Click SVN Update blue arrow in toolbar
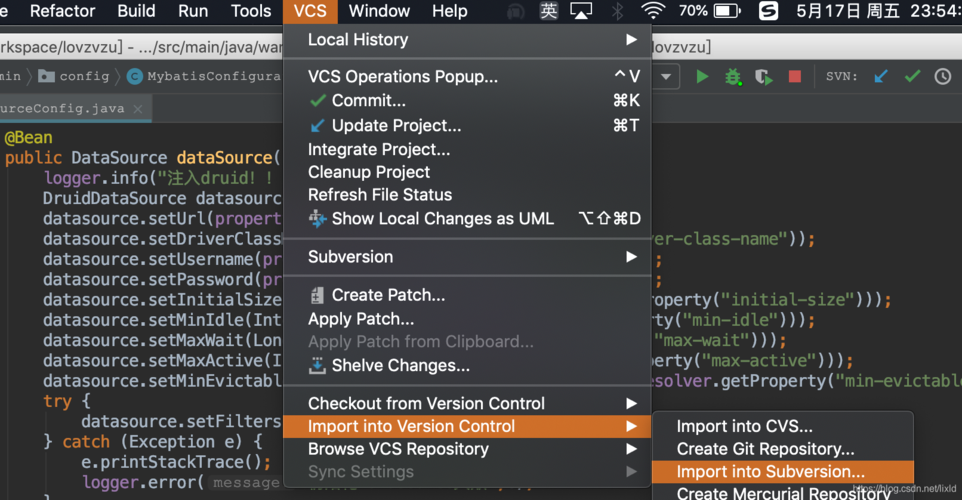This screenshot has height=500, width=962. [881, 76]
